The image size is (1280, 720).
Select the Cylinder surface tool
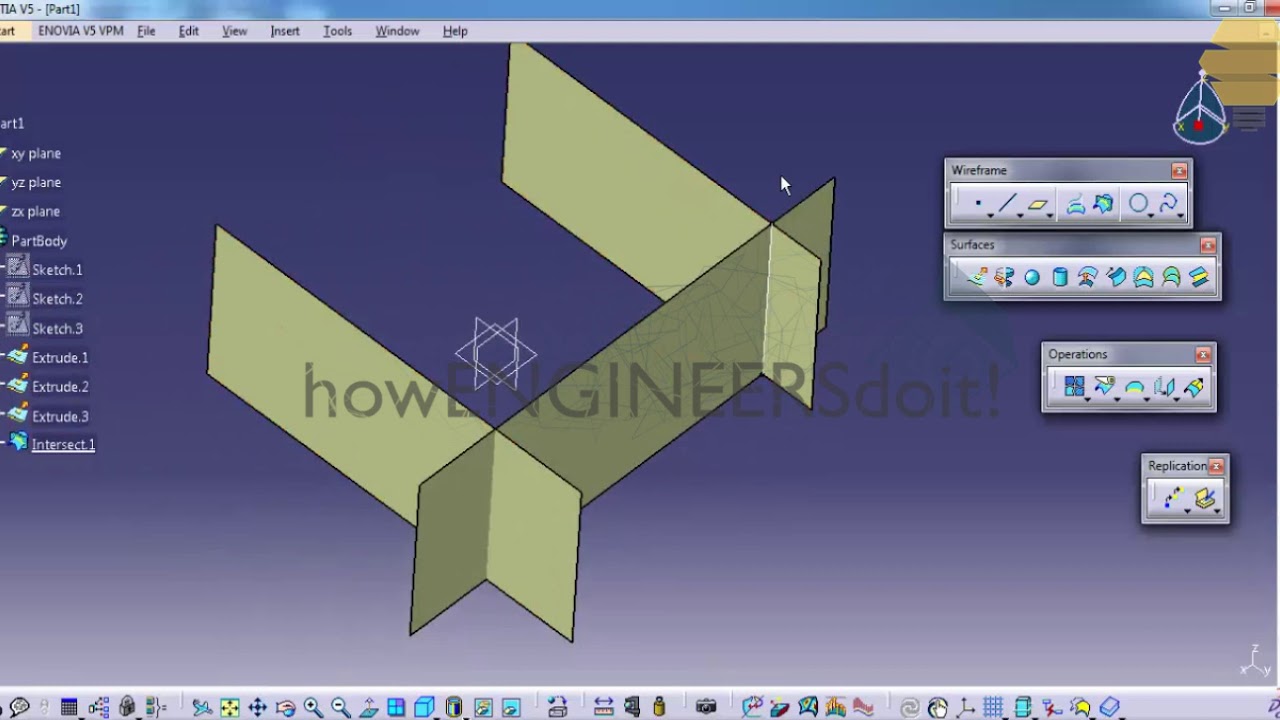(x=1060, y=277)
